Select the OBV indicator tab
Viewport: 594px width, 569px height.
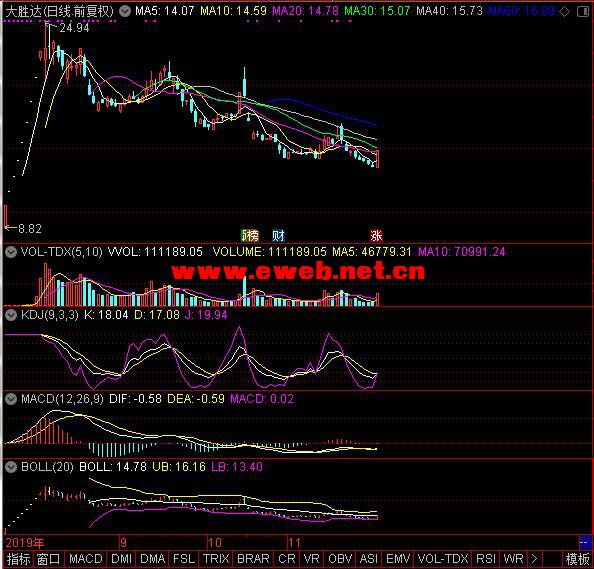pos(340,559)
